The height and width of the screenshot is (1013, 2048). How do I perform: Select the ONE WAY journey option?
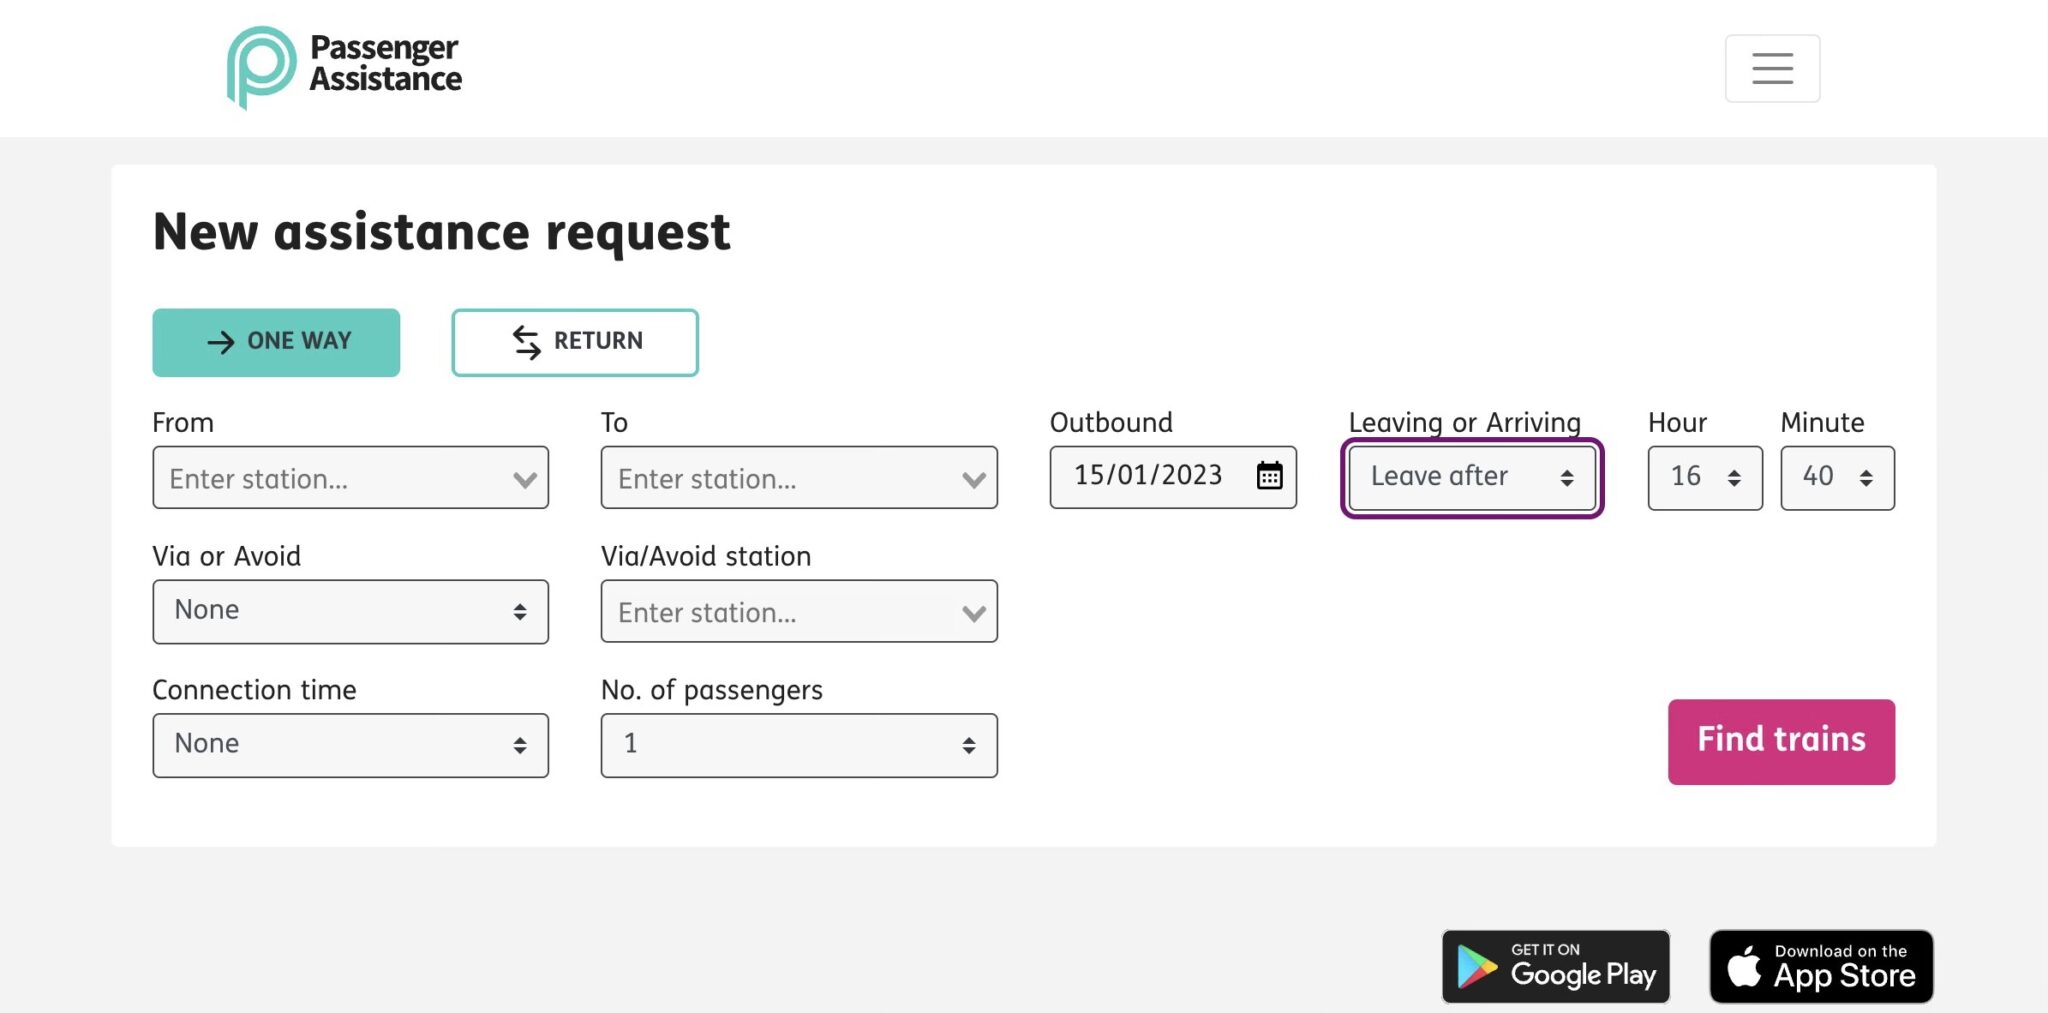click(x=276, y=341)
